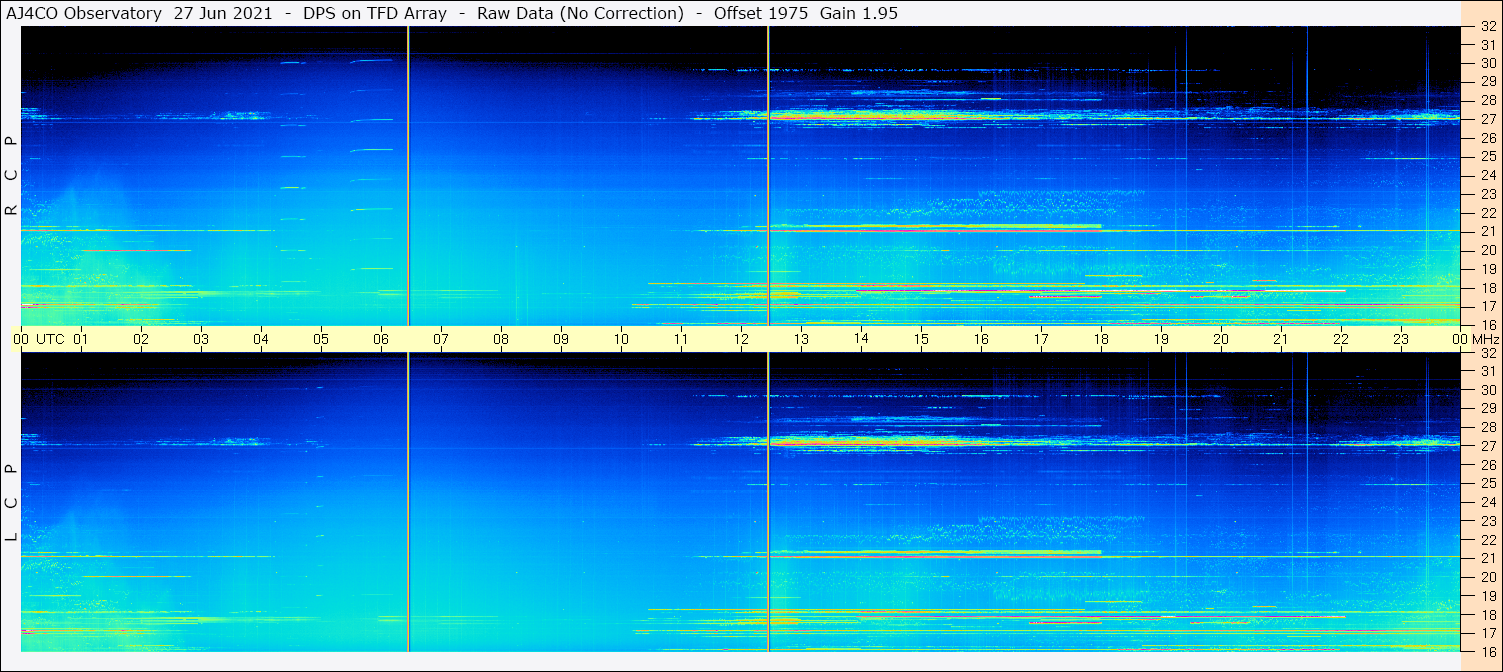Click the 30 MHz label on RCP frequency axis
The width and height of the screenshot is (1503, 672).
[1487, 63]
